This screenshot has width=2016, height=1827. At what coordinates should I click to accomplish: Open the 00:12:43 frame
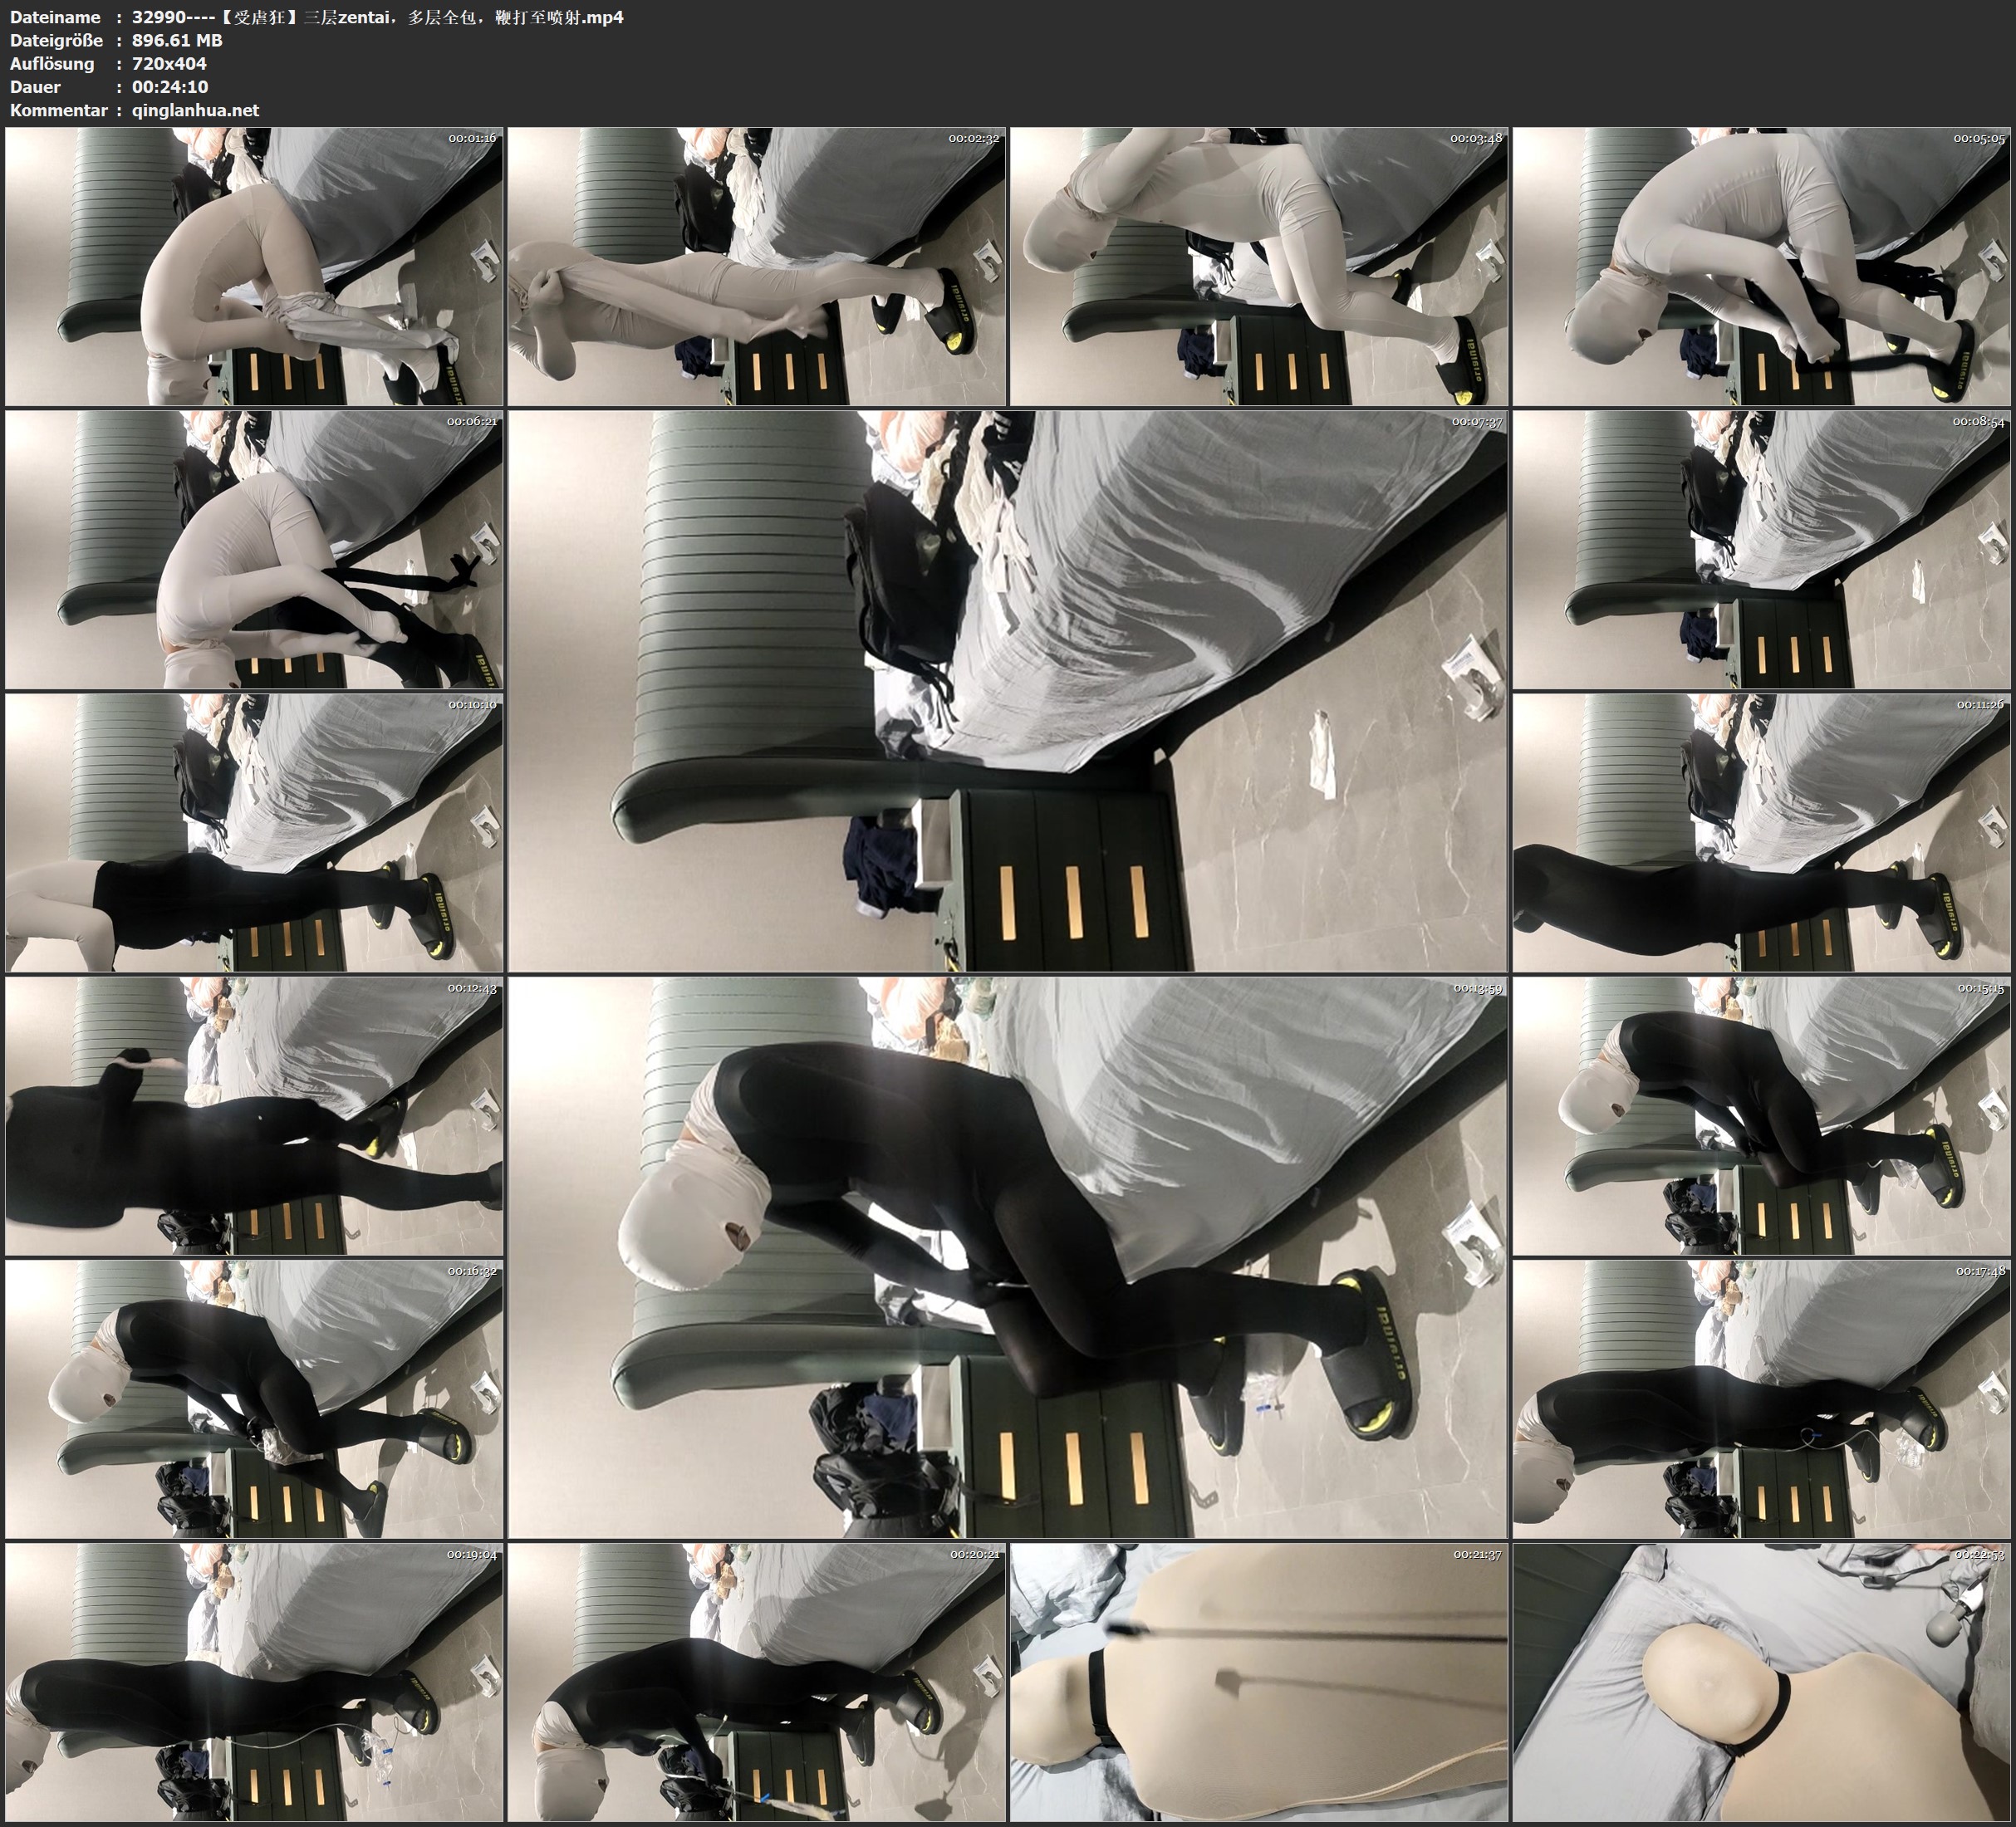(x=254, y=1116)
